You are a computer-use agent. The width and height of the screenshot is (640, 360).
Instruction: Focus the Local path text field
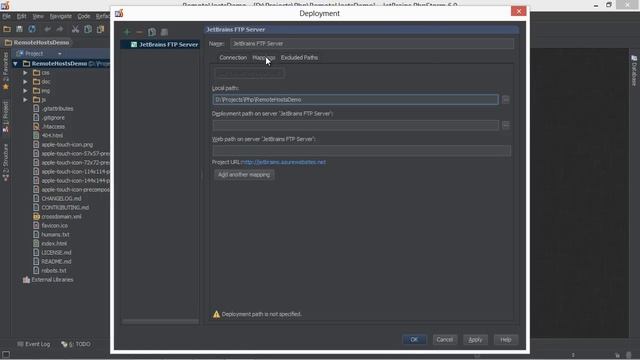[x=355, y=100]
